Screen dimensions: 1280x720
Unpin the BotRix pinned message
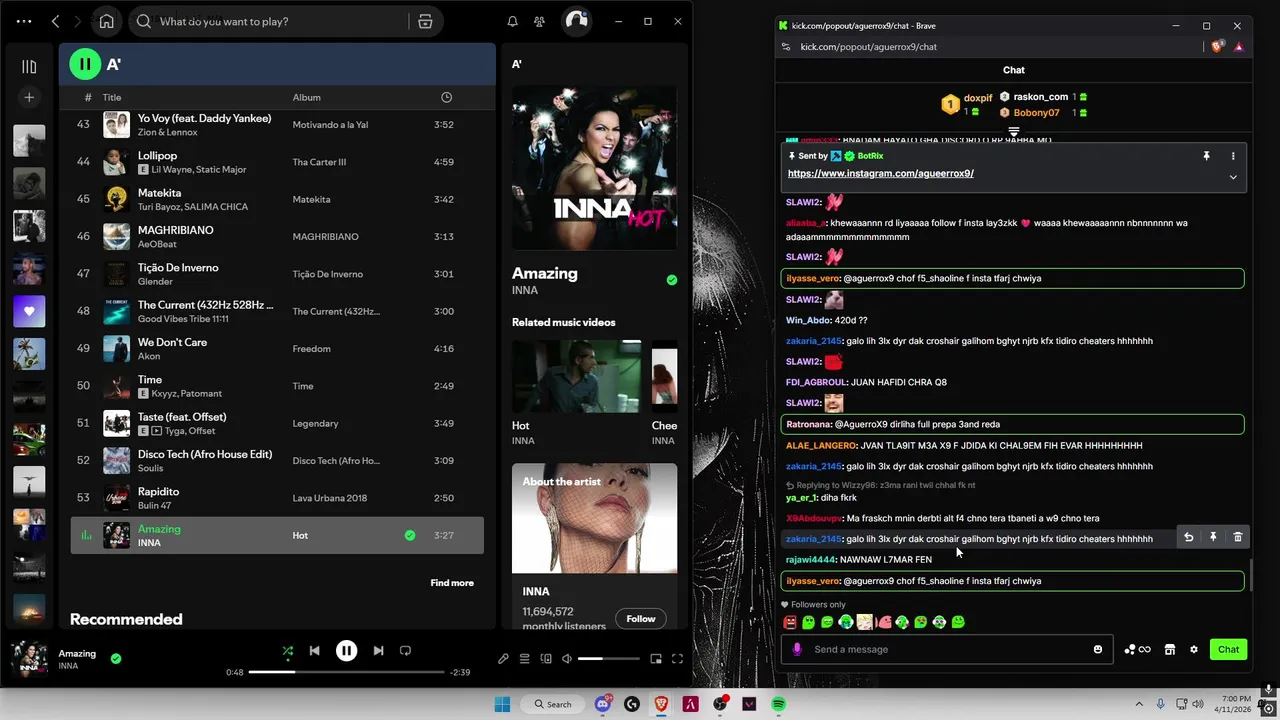point(1206,156)
